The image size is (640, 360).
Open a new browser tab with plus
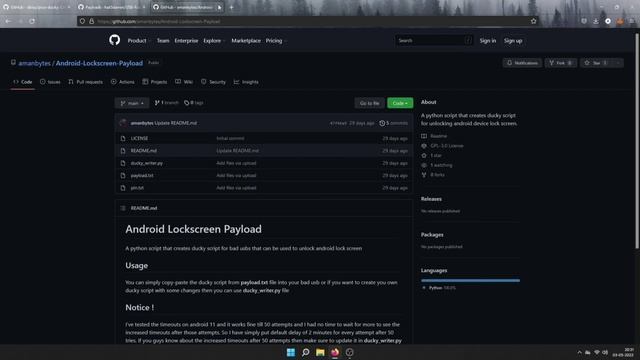[231, 7]
